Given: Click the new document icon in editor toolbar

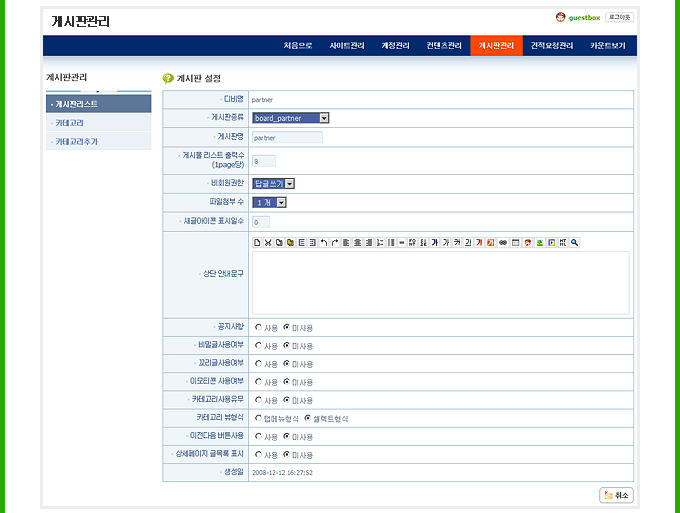Looking at the screenshot, I should tap(257, 242).
